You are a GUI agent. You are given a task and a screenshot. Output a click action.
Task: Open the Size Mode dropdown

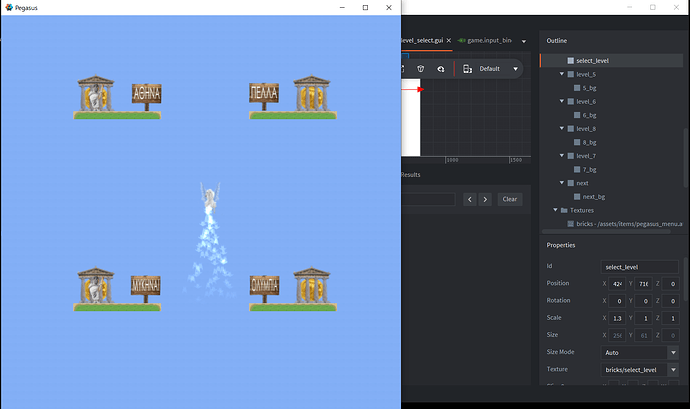(x=640, y=352)
